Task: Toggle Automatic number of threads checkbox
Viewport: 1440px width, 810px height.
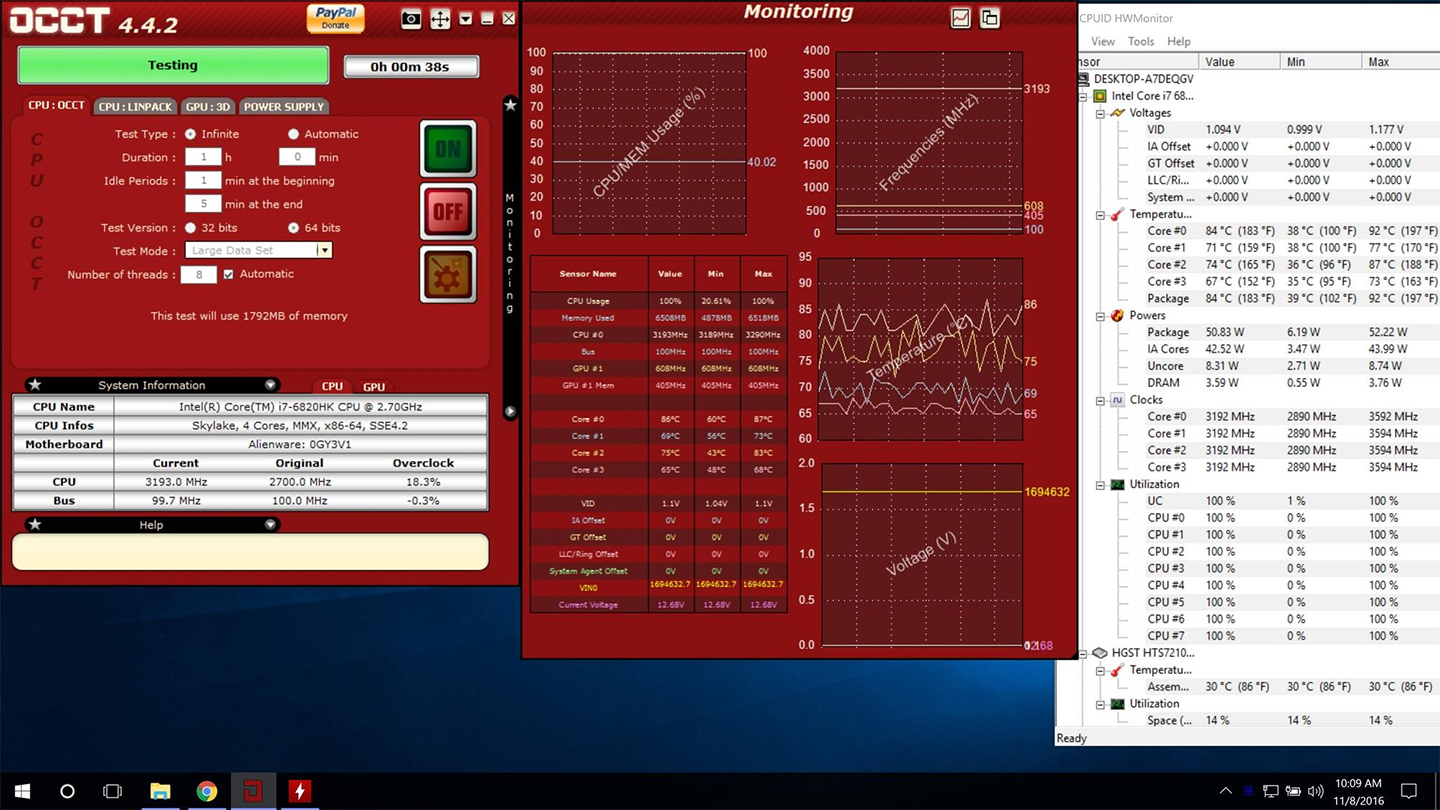Action: point(229,274)
